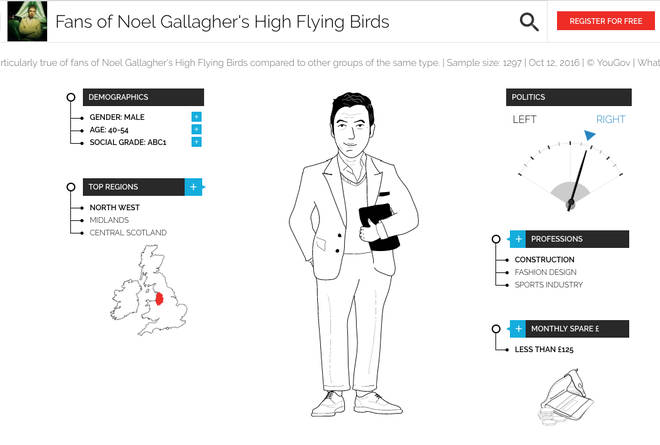Expand the Age 40-54 plus button
The height and width of the screenshot is (445, 660).
coord(196,129)
